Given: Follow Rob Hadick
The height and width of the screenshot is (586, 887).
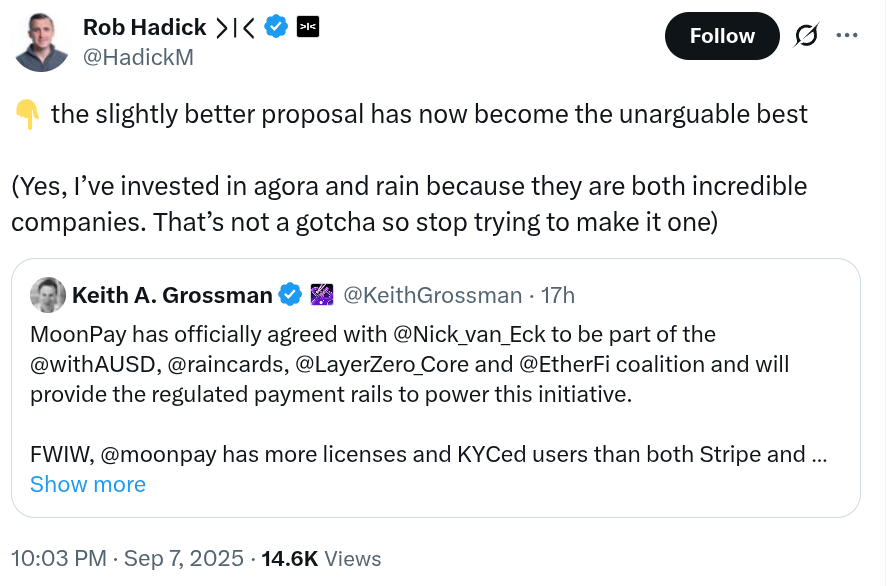Looking at the screenshot, I should pyautogui.click(x=722, y=36).
